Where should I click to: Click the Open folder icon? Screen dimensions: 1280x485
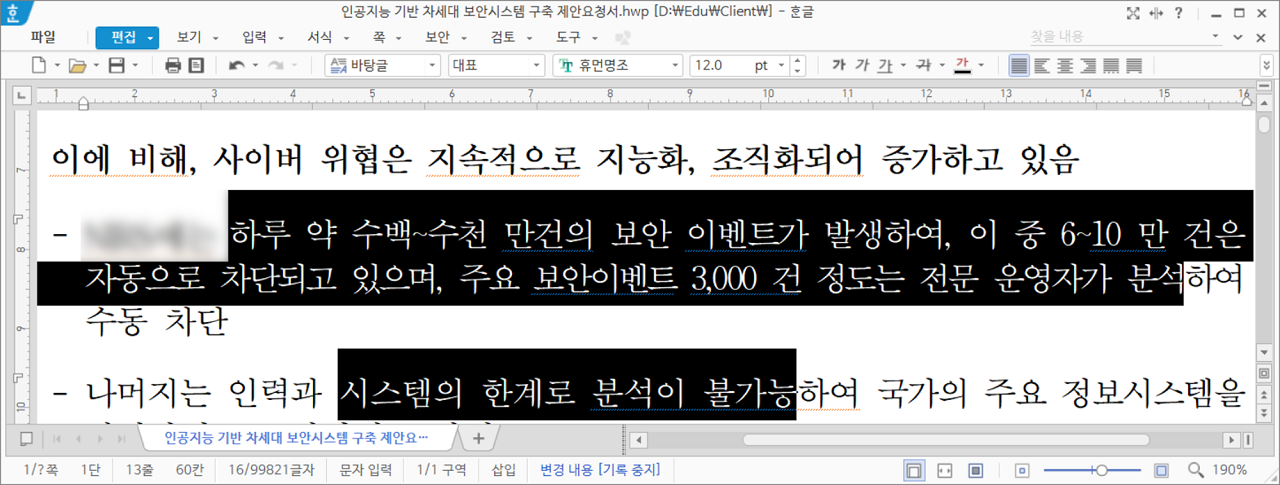point(77,65)
